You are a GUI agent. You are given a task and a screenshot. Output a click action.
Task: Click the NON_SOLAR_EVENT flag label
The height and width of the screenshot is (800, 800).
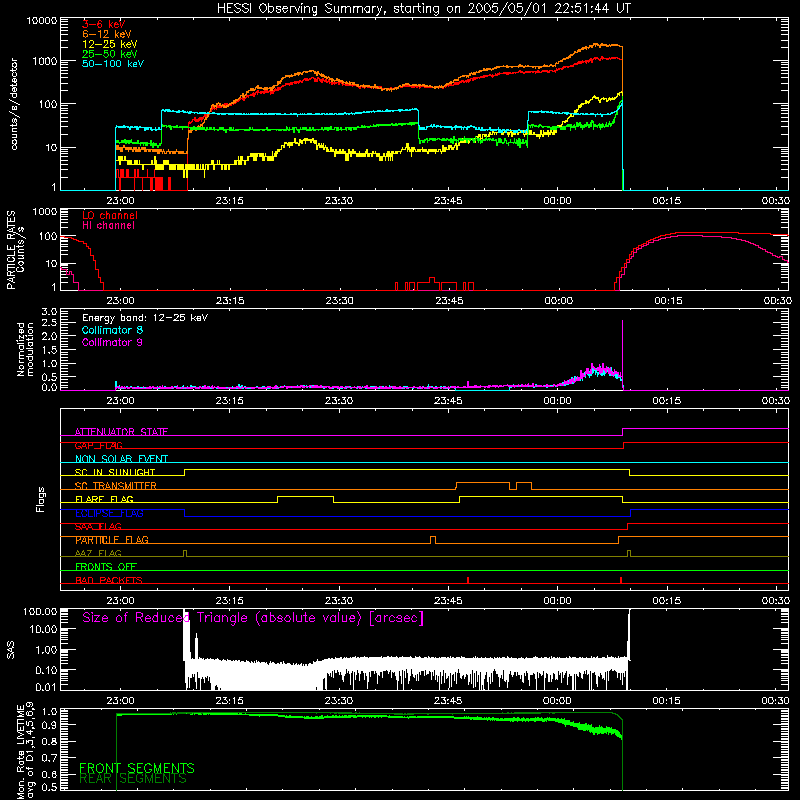tap(121, 459)
